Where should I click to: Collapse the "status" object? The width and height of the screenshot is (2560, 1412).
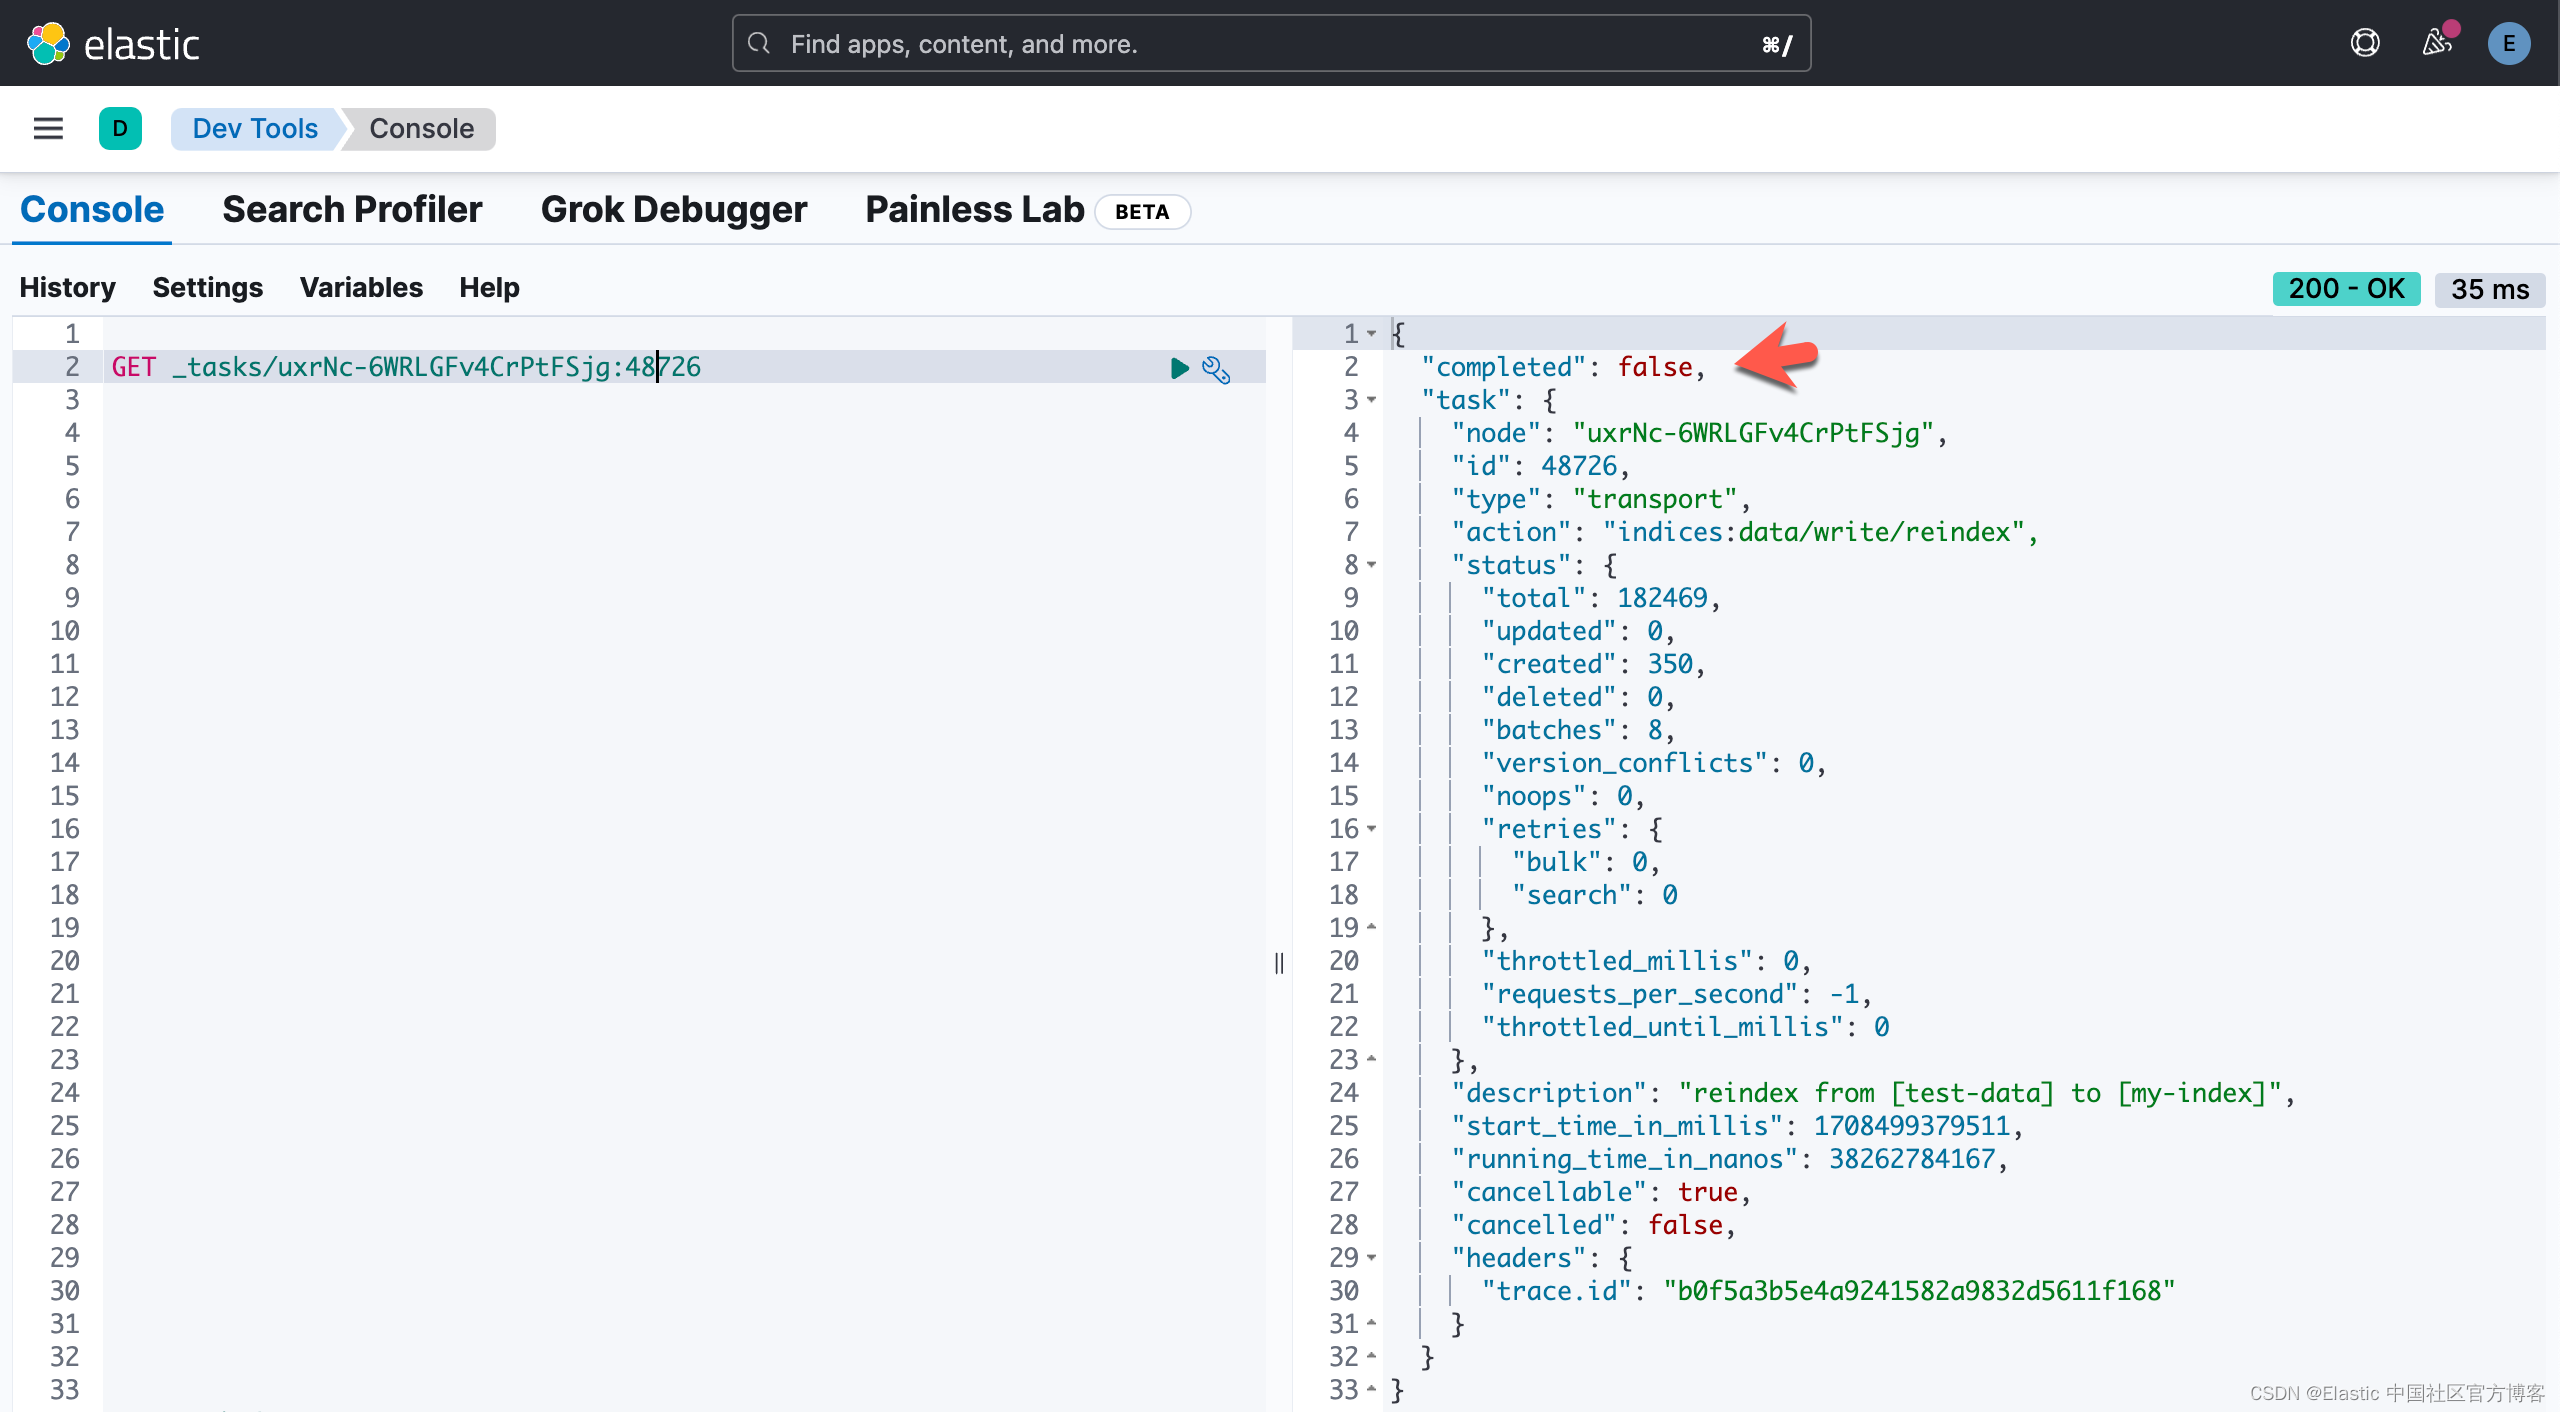pyautogui.click(x=1370, y=565)
